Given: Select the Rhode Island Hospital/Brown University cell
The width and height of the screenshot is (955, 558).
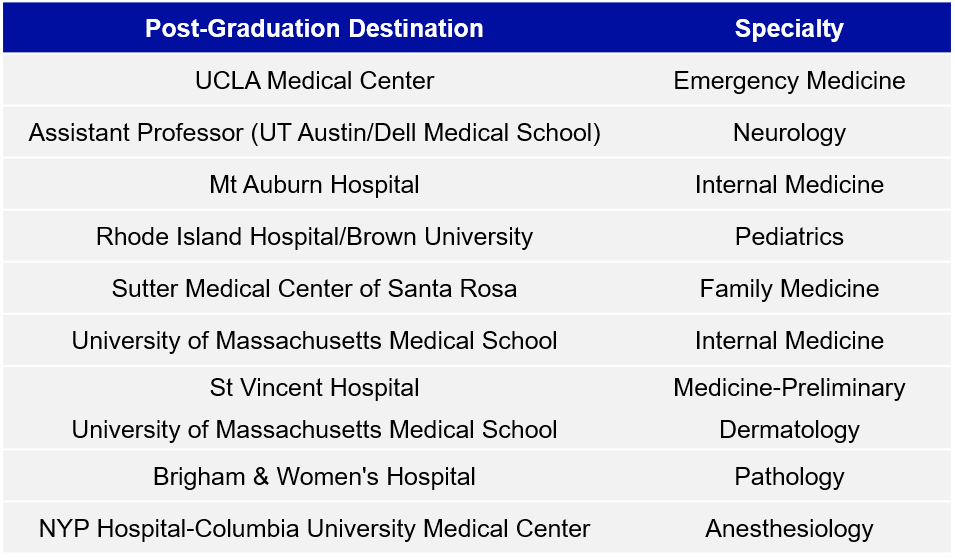Looking at the screenshot, I should (x=314, y=237).
